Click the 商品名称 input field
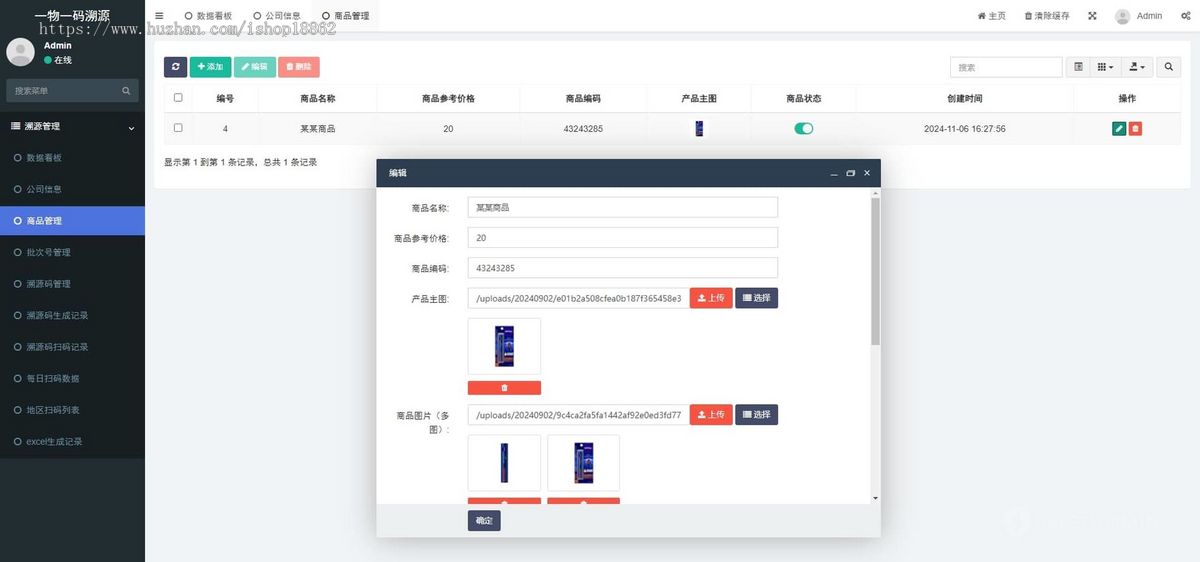 (x=623, y=207)
